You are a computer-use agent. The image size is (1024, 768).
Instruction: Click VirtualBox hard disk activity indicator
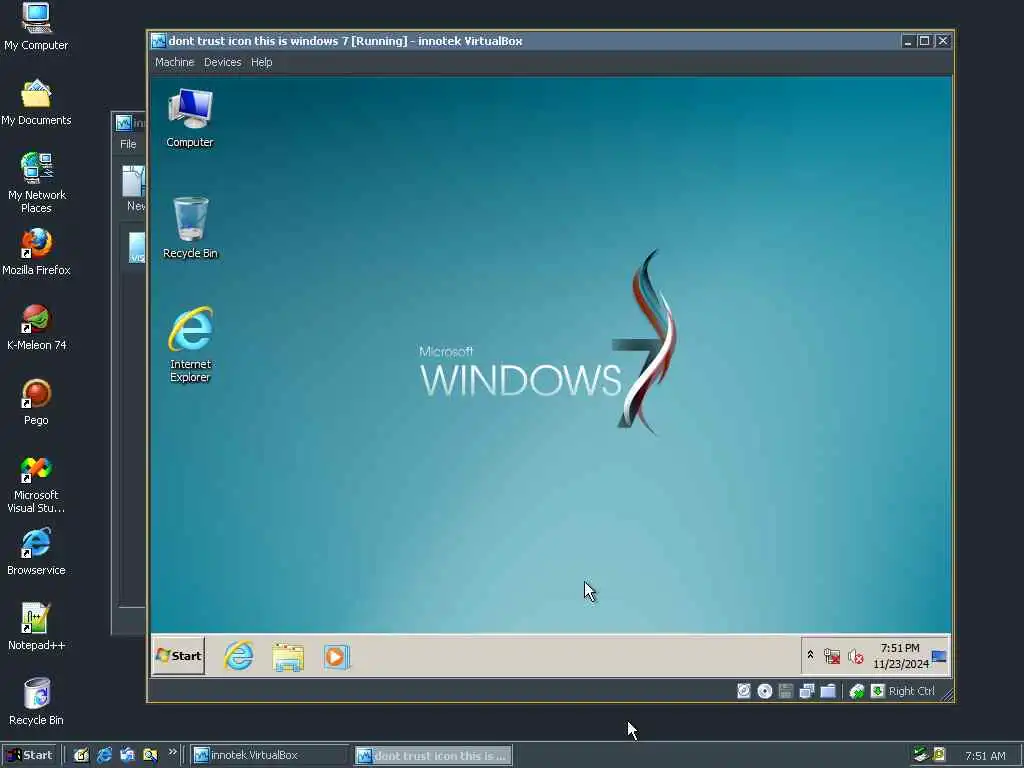(744, 691)
